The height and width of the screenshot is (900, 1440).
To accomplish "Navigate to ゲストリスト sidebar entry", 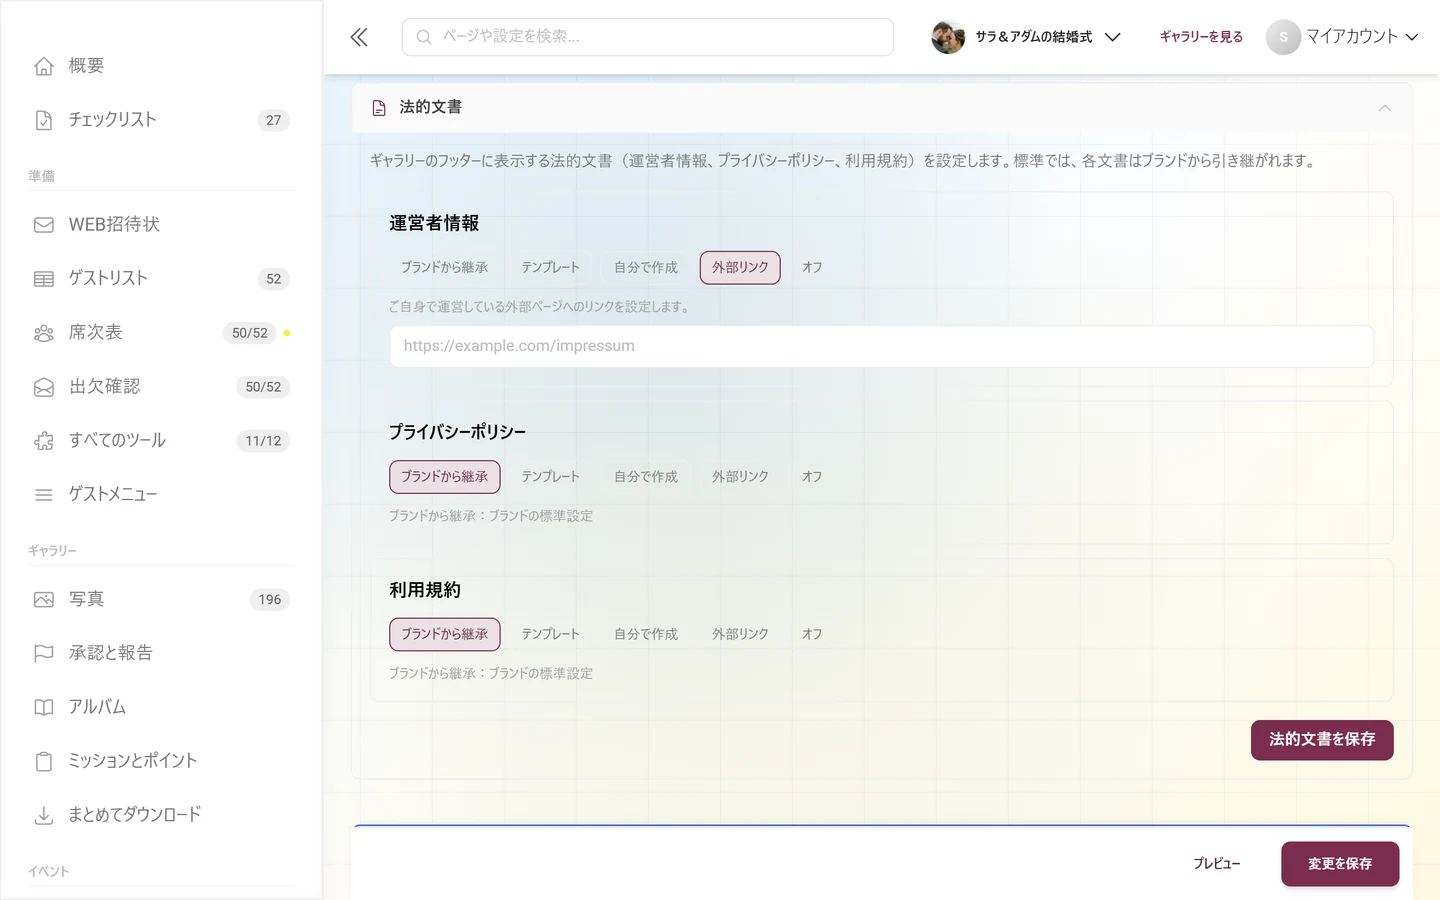I will 161,279.
